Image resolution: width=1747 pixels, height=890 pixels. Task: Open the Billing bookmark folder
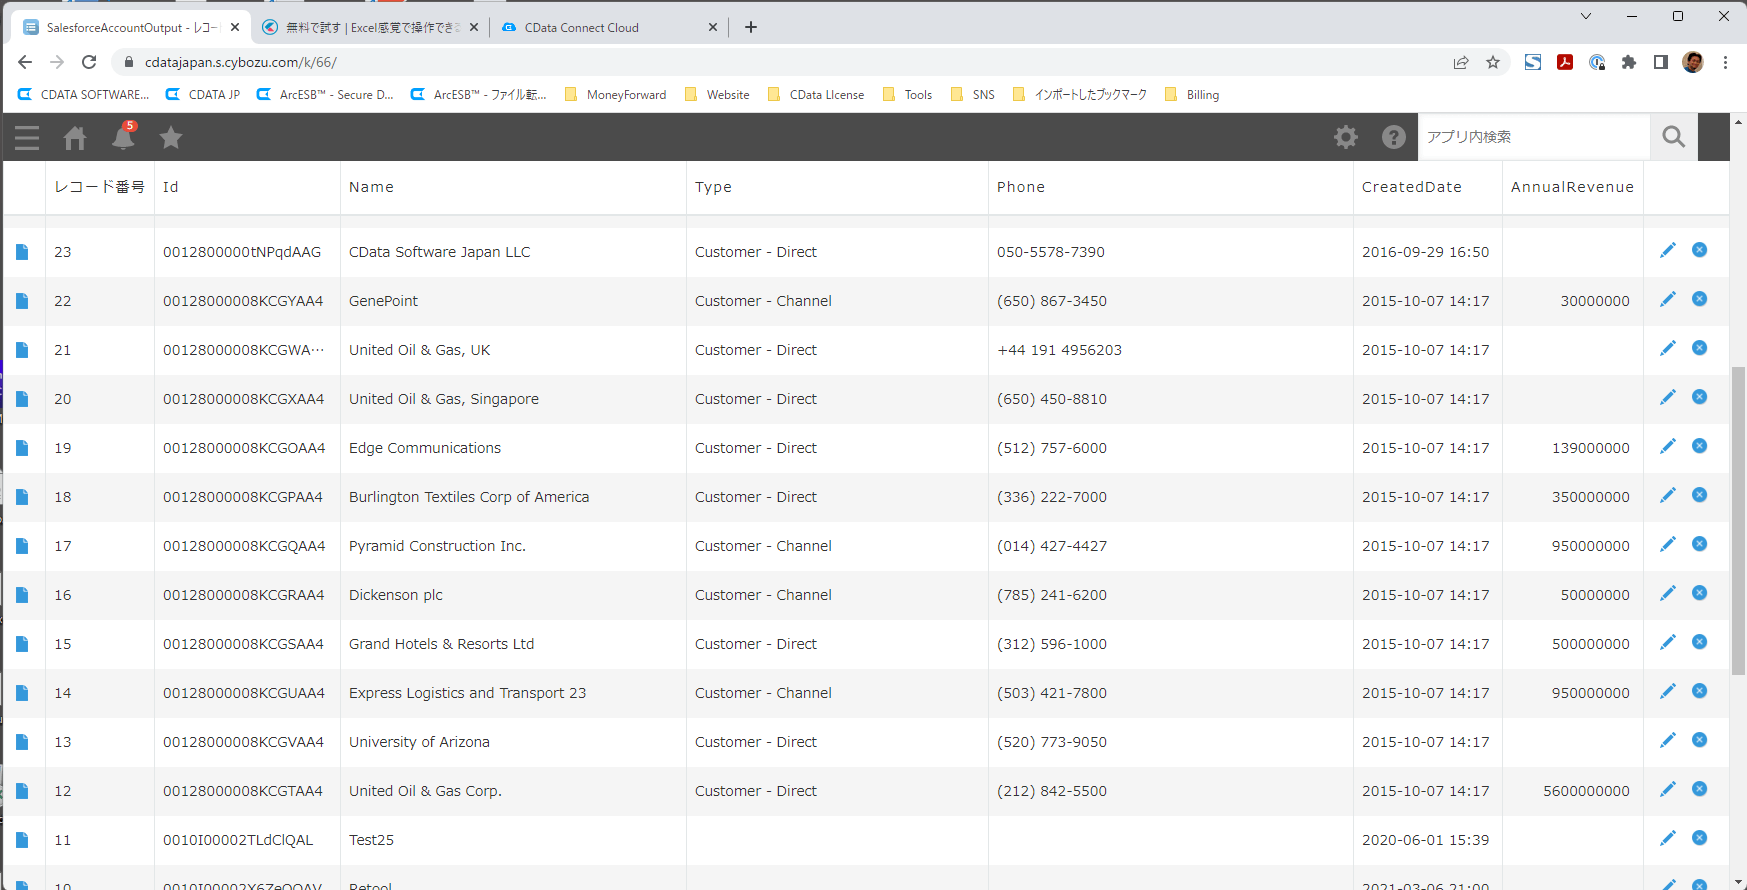pyautogui.click(x=1192, y=95)
